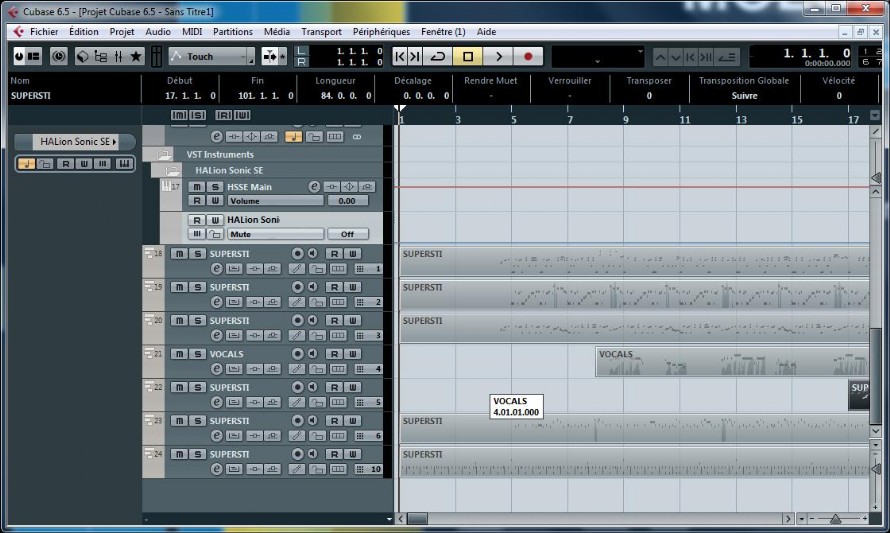This screenshot has height=533, width=890.
Task: Open the Fichier menu
Action: [x=44, y=32]
